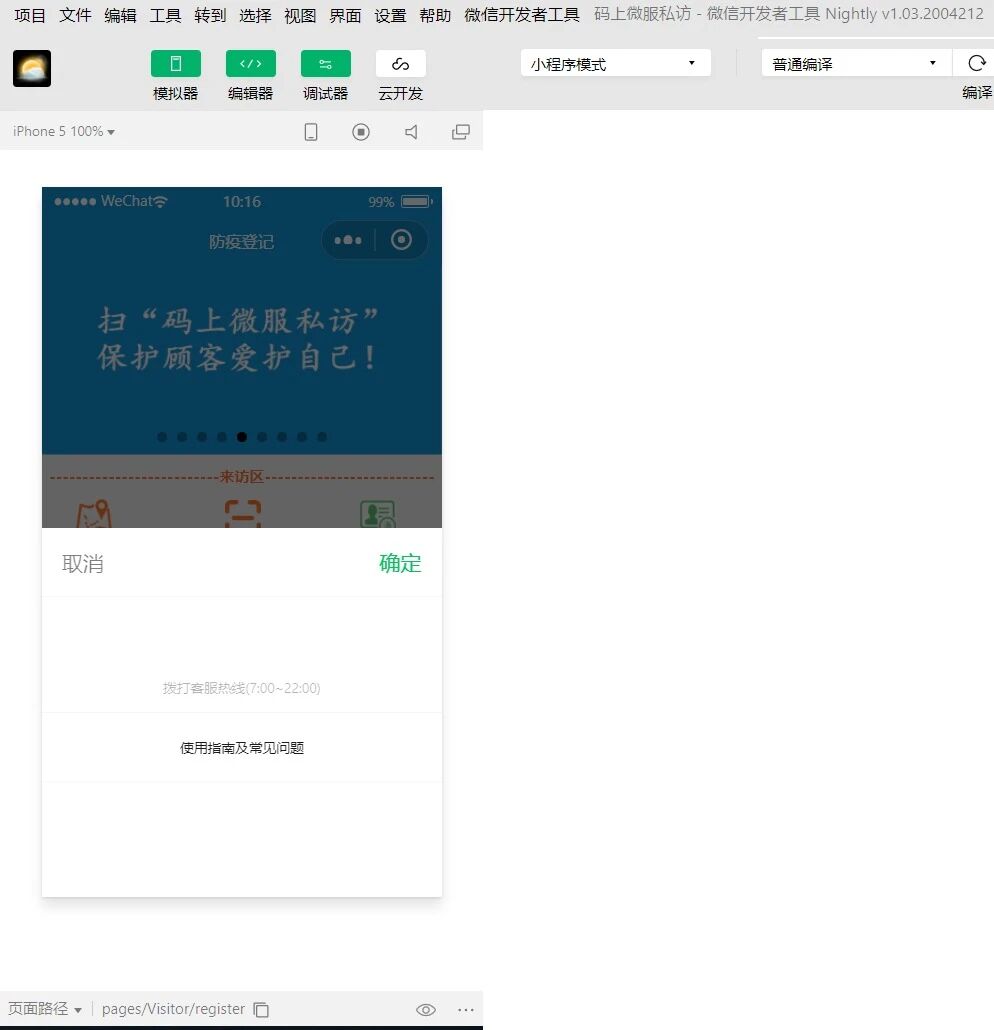994x1030 pixels.
Task: Open the 工具 menu
Action: click(165, 15)
